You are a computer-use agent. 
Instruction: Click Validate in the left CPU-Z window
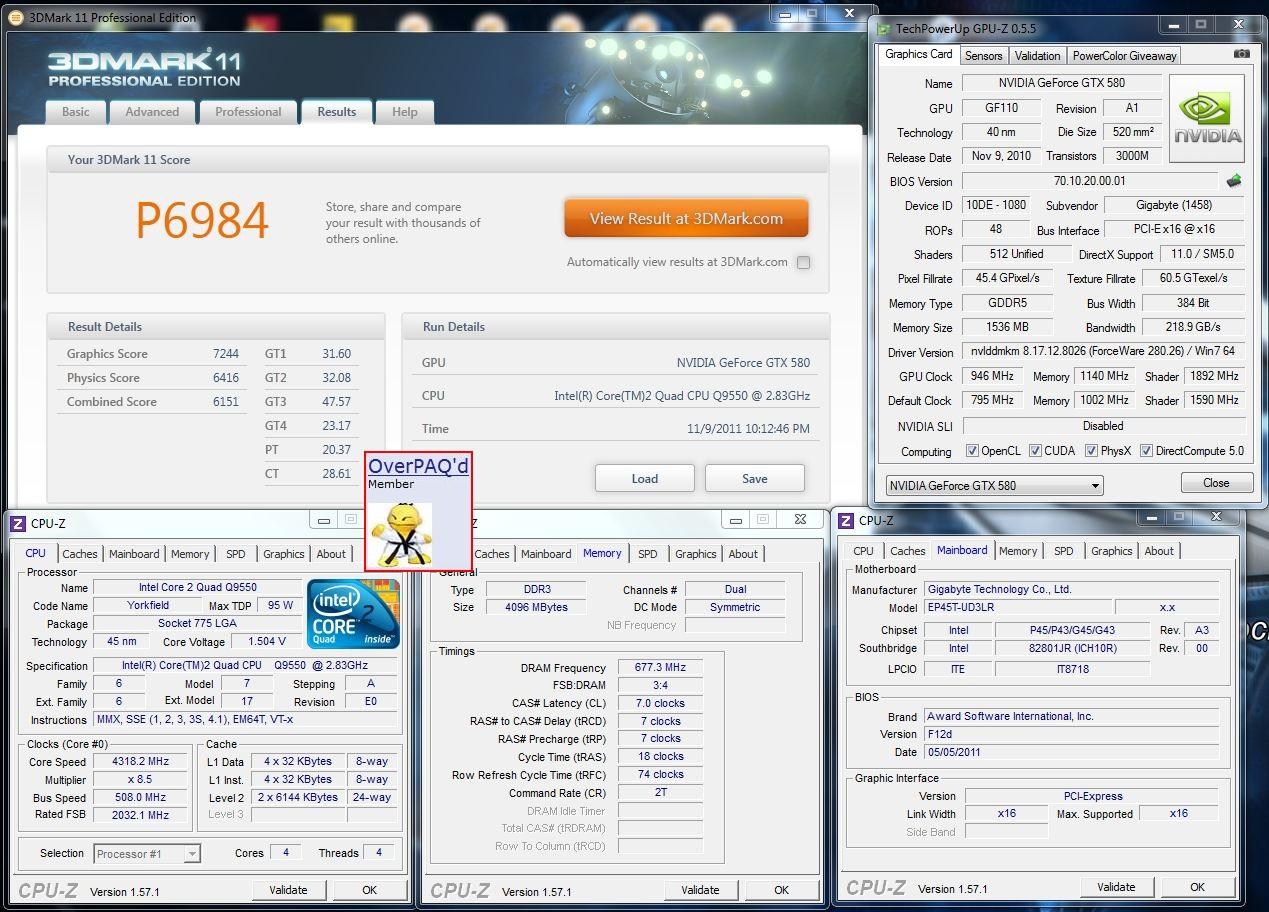pyautogui.click(x=288, y=890)
